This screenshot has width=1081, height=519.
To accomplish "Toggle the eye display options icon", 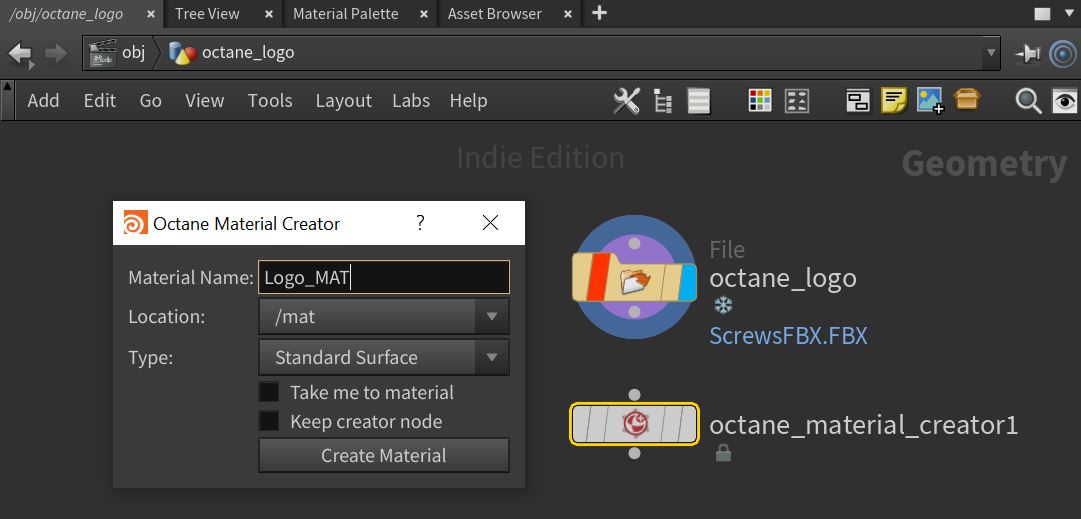I will click(x=1064, y=101).
